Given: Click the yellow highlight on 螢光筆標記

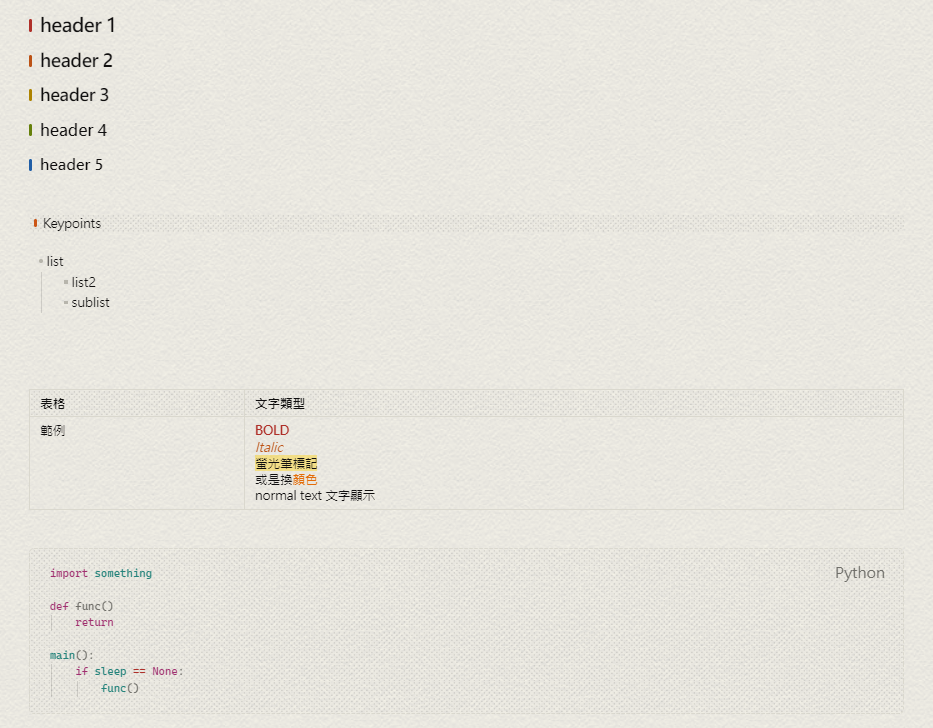Looking at the screenshot, I should 285,463.
